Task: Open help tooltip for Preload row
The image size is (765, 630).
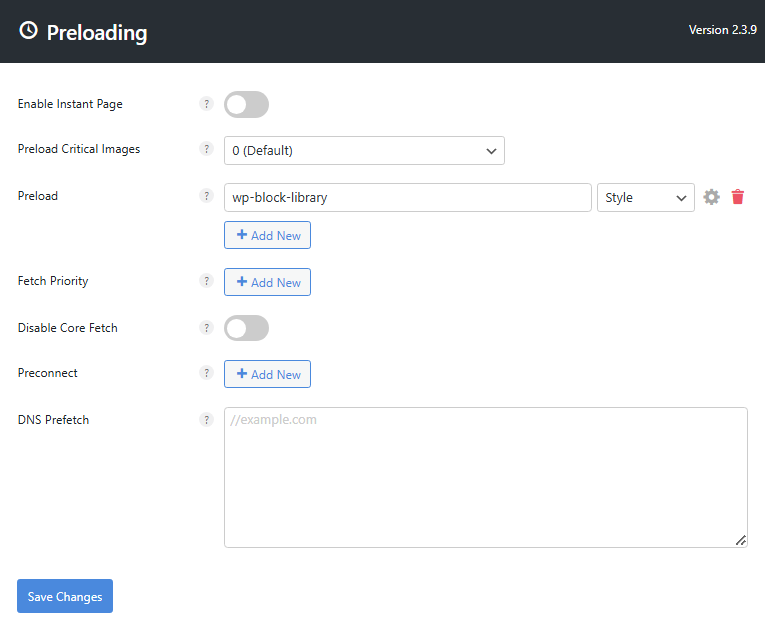Action: [x=206, y=196]
